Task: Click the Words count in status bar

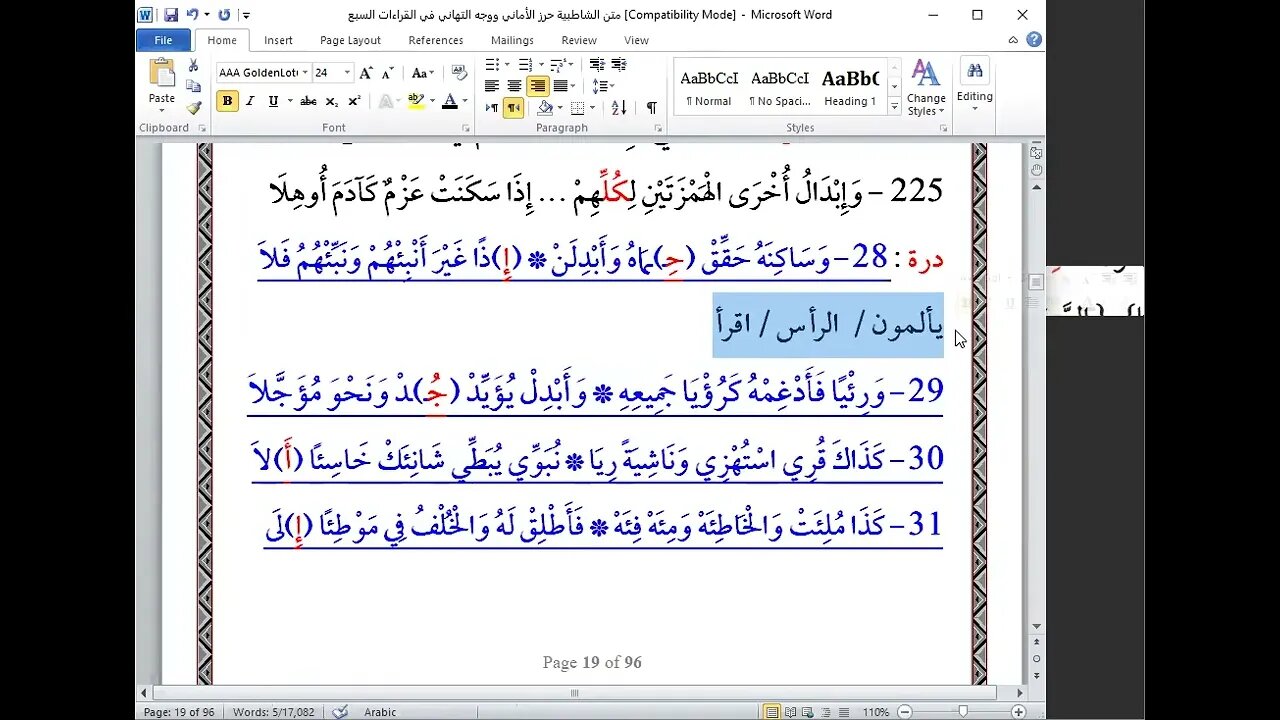Action: [273, 712]
